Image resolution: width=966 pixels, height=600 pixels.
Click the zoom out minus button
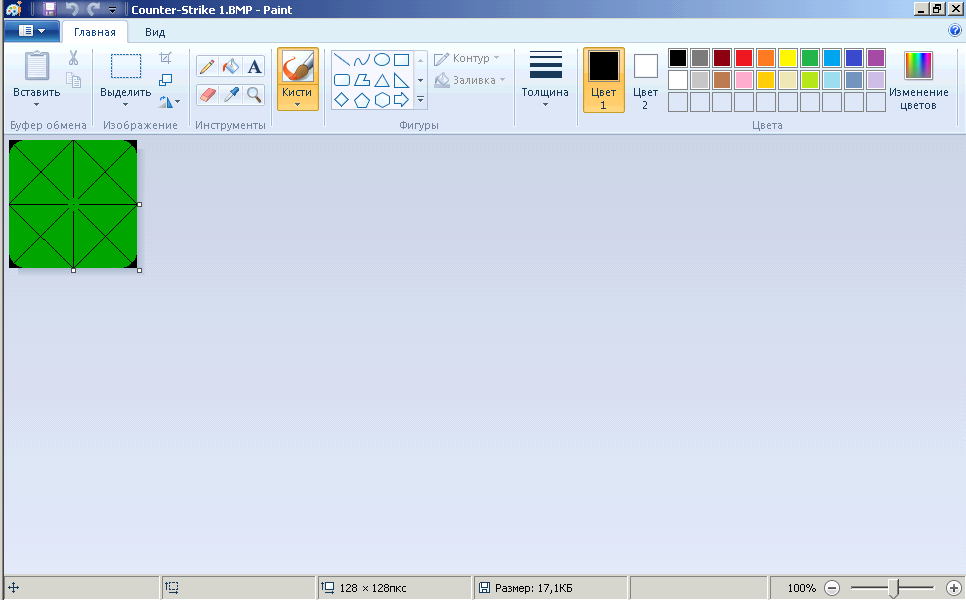(x=832, y=588)
